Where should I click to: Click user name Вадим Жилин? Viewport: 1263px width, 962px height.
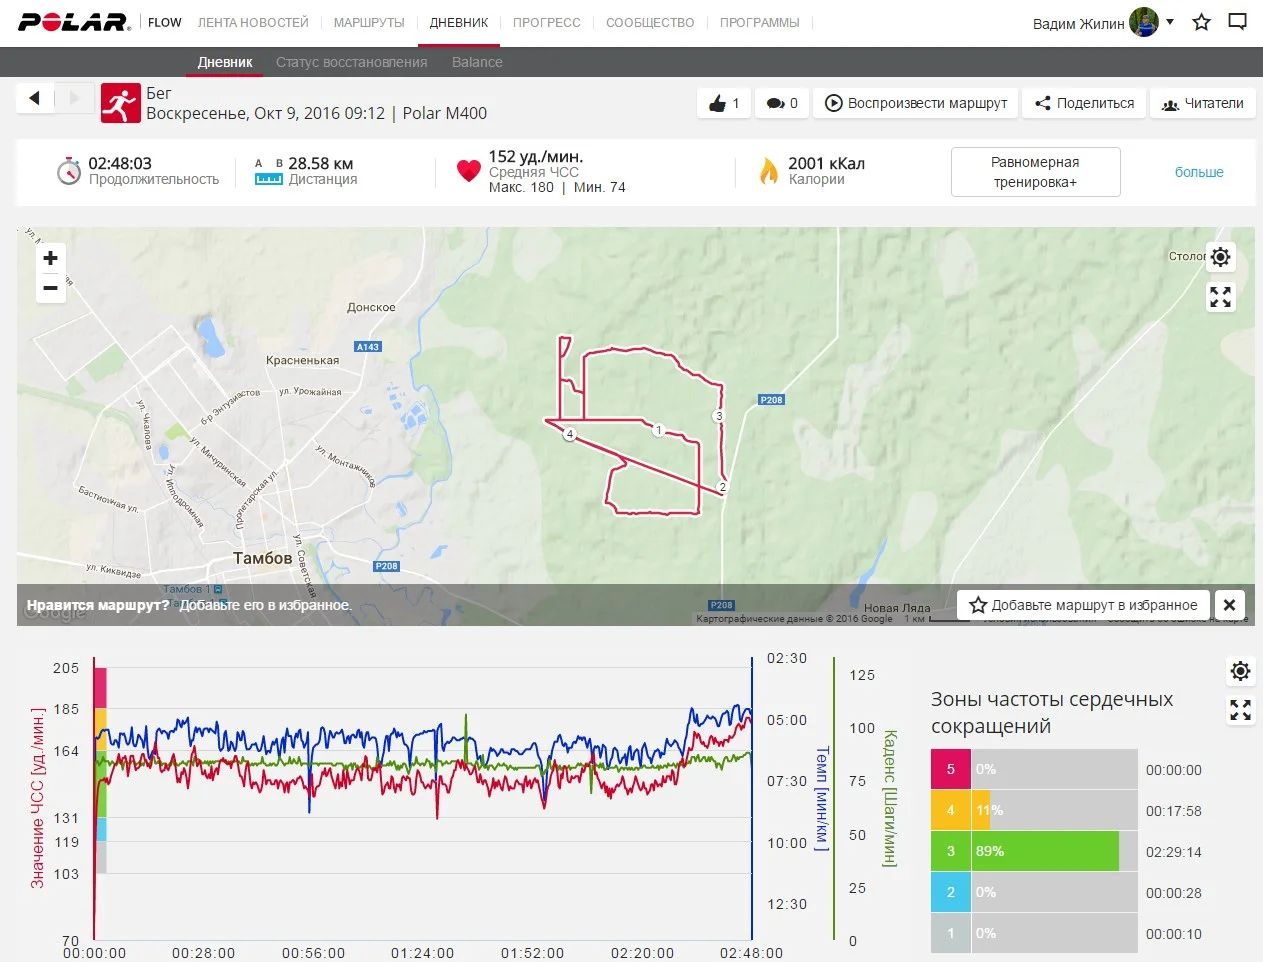click(x=1078, y=23)
